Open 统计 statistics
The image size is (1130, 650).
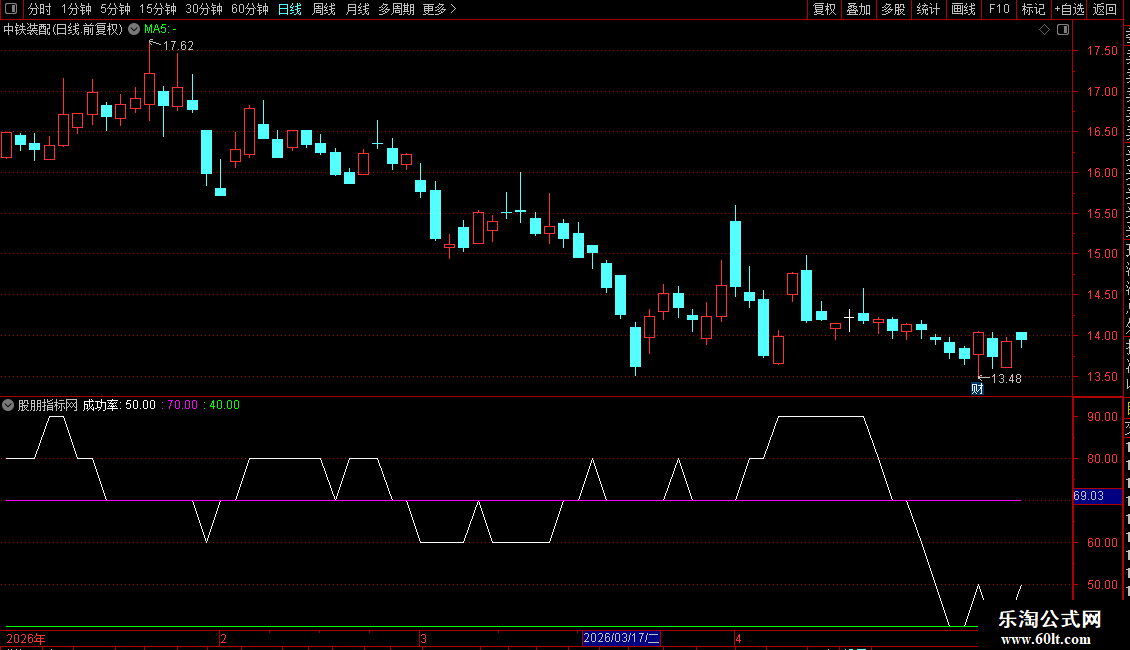(927, 9)
